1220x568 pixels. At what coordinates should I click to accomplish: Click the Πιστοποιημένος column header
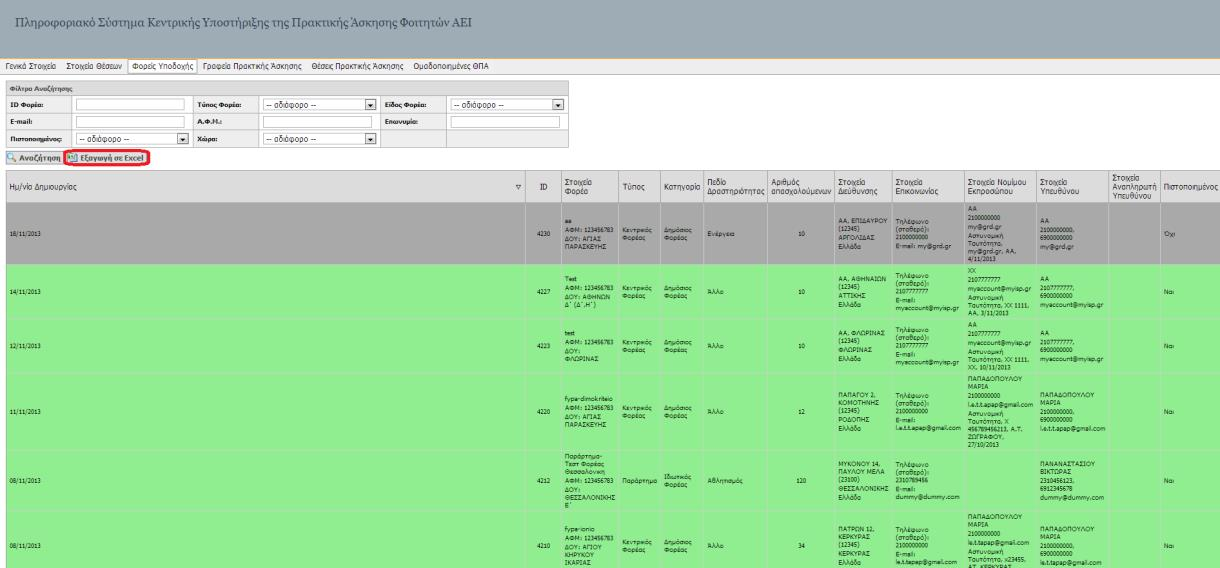tap(1190, 187)
